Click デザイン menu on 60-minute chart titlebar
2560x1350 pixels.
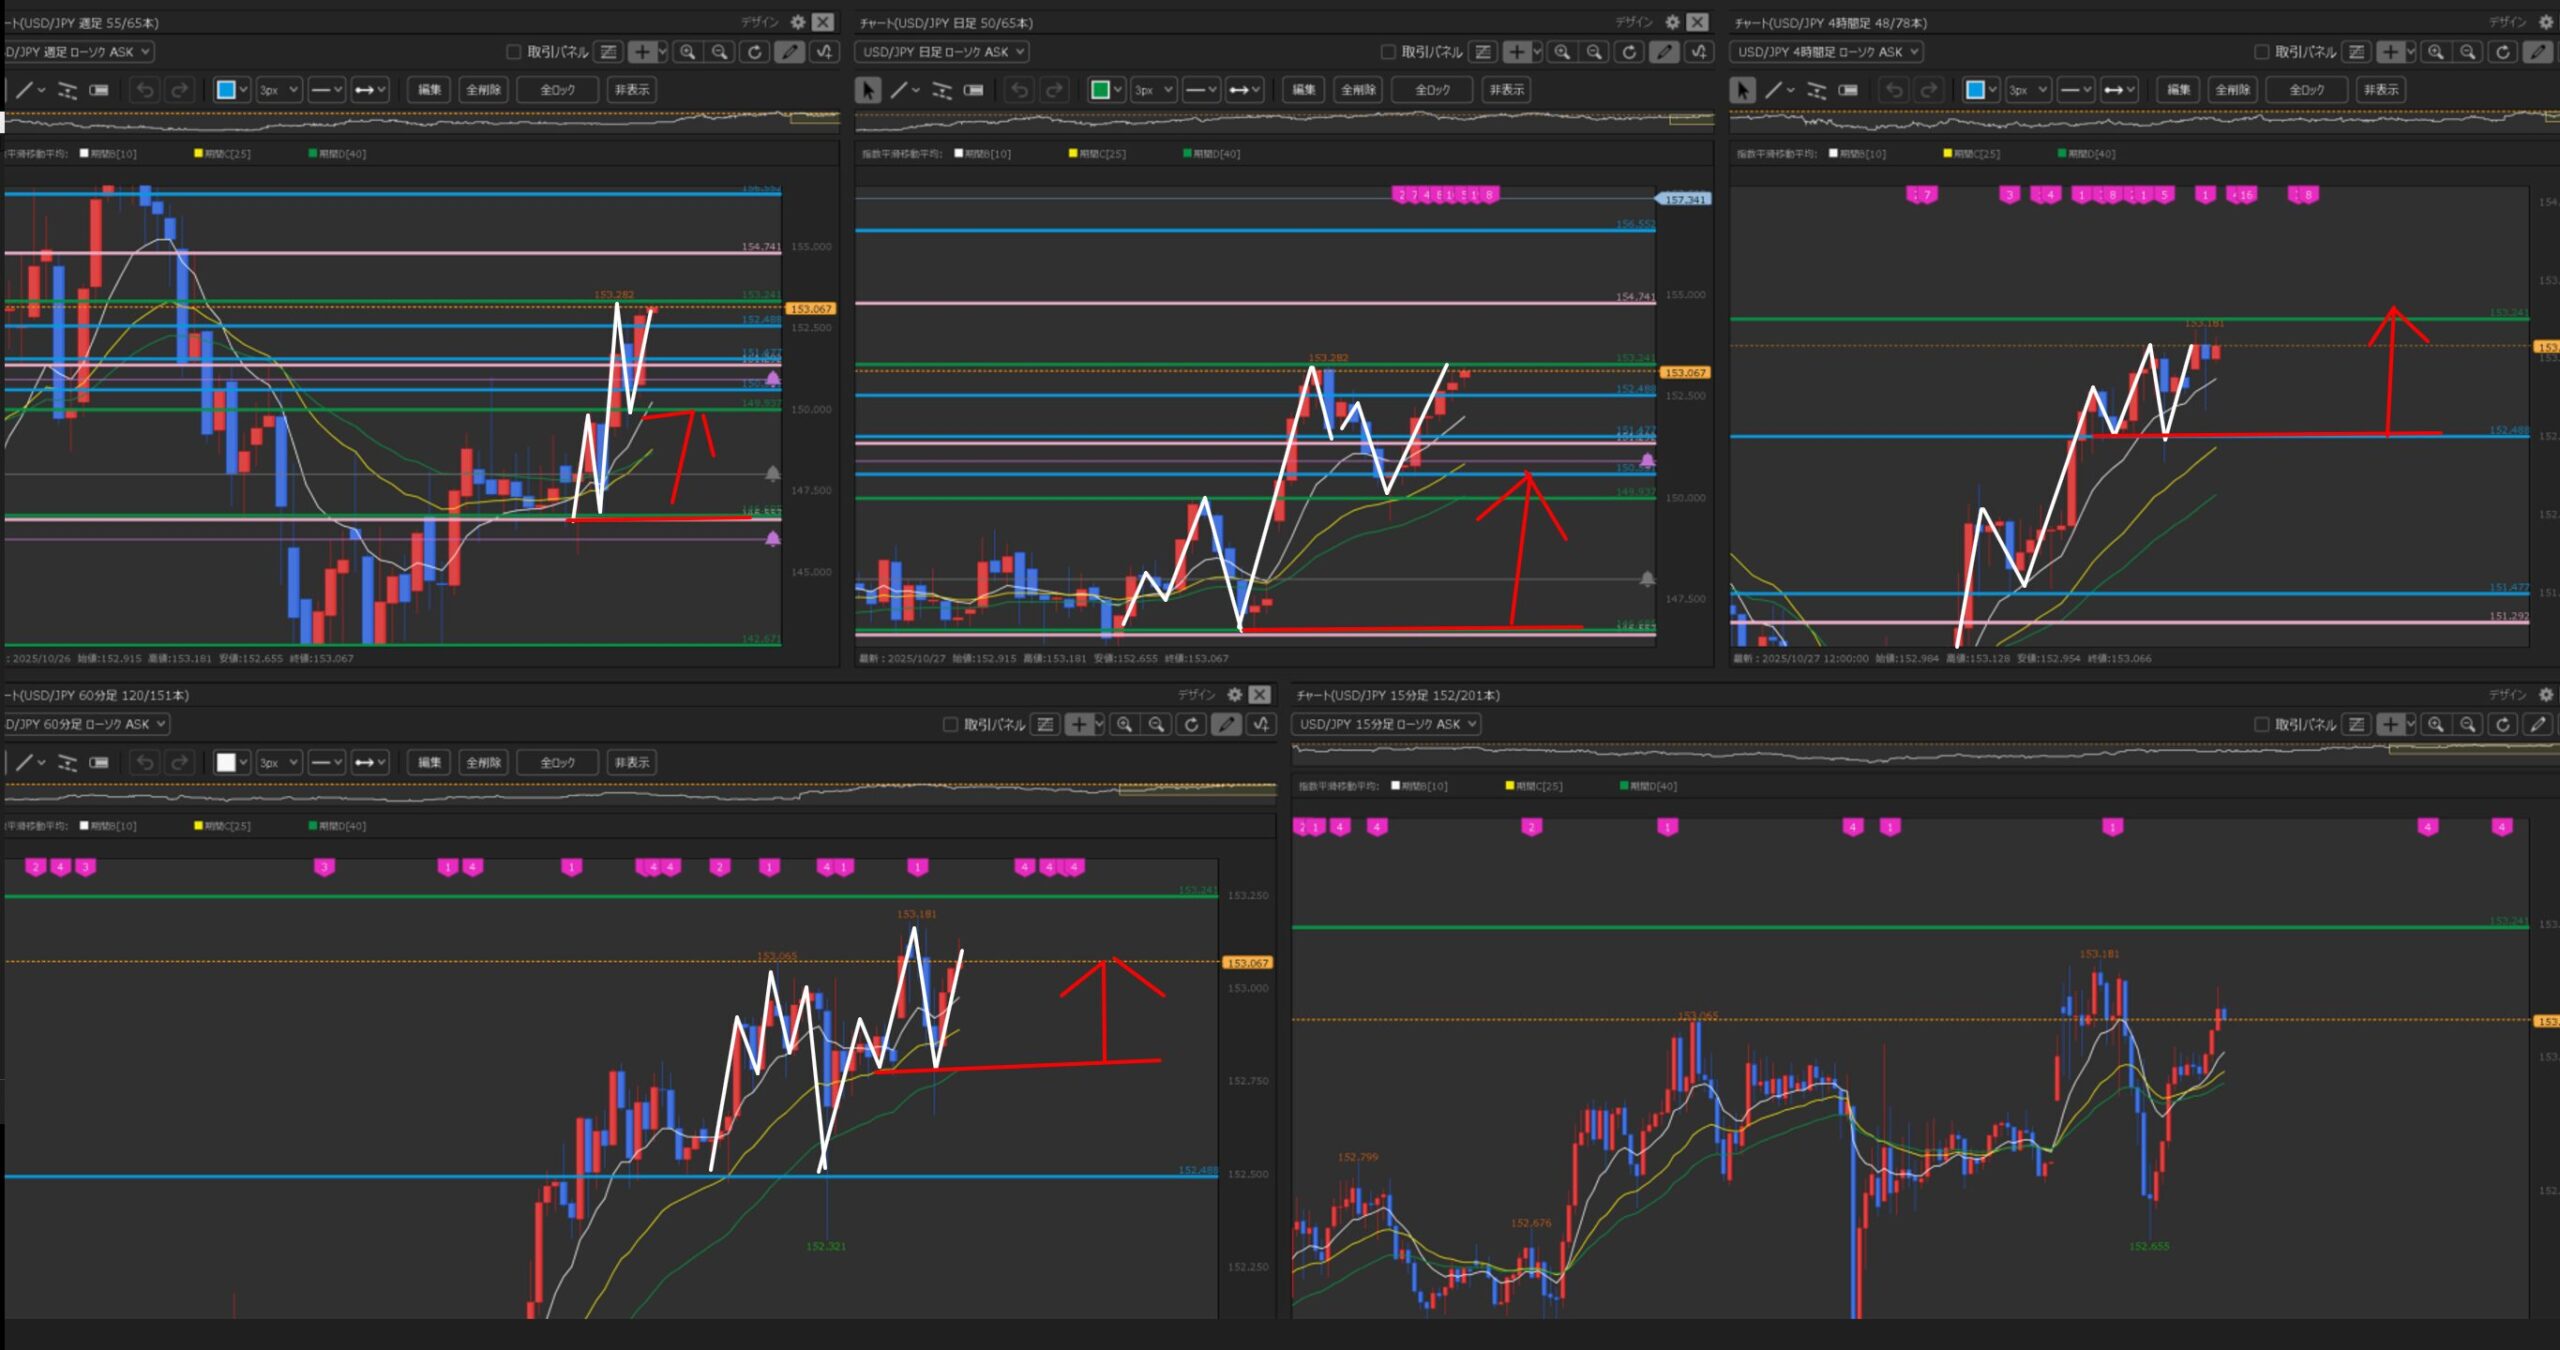click(x=1196, y=694)
